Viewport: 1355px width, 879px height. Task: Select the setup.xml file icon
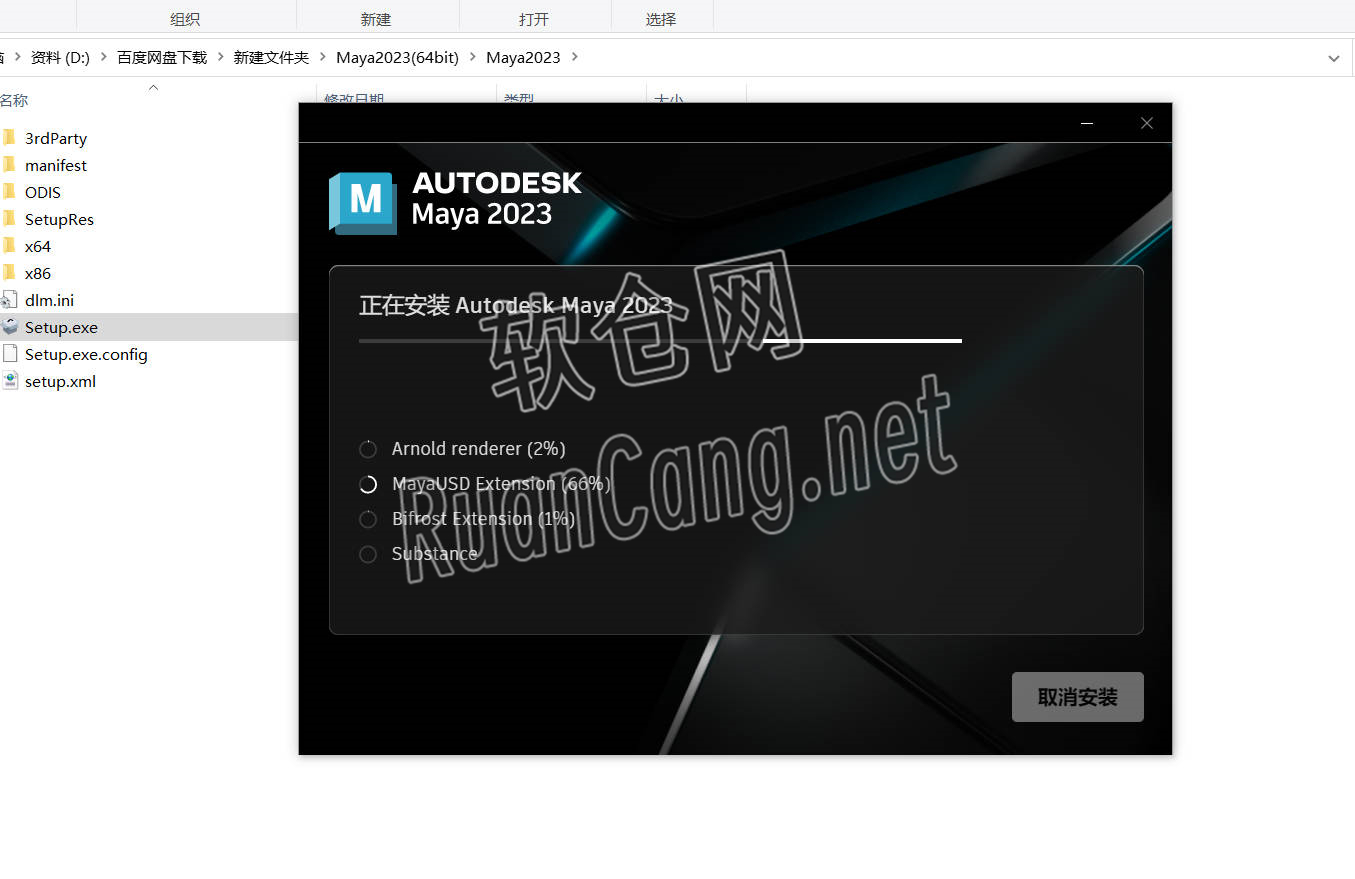[x=9, y=381]
